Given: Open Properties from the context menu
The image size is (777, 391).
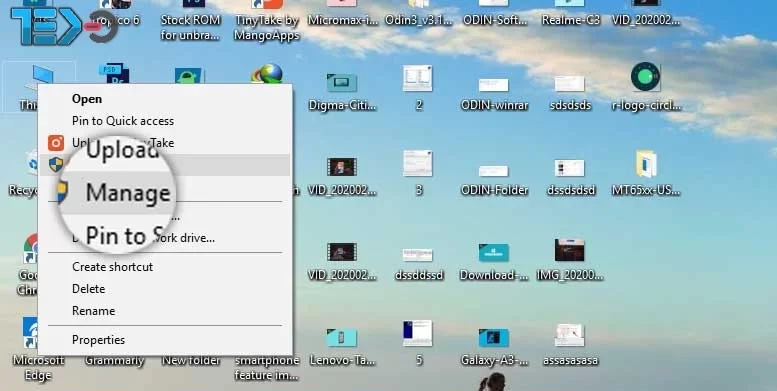Looking at the screenshot, I should (98, 340).
